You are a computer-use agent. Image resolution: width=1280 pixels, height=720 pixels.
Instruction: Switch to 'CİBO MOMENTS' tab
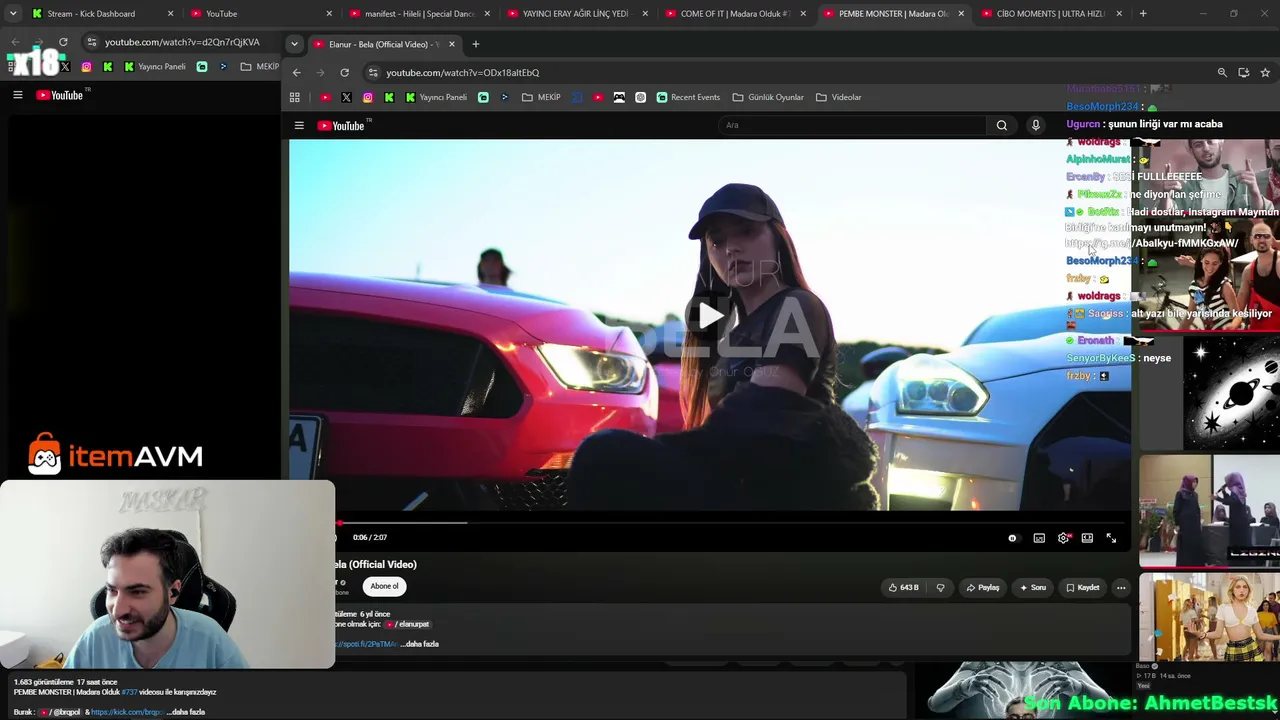pyautogui.click(x=1050, y=14)
